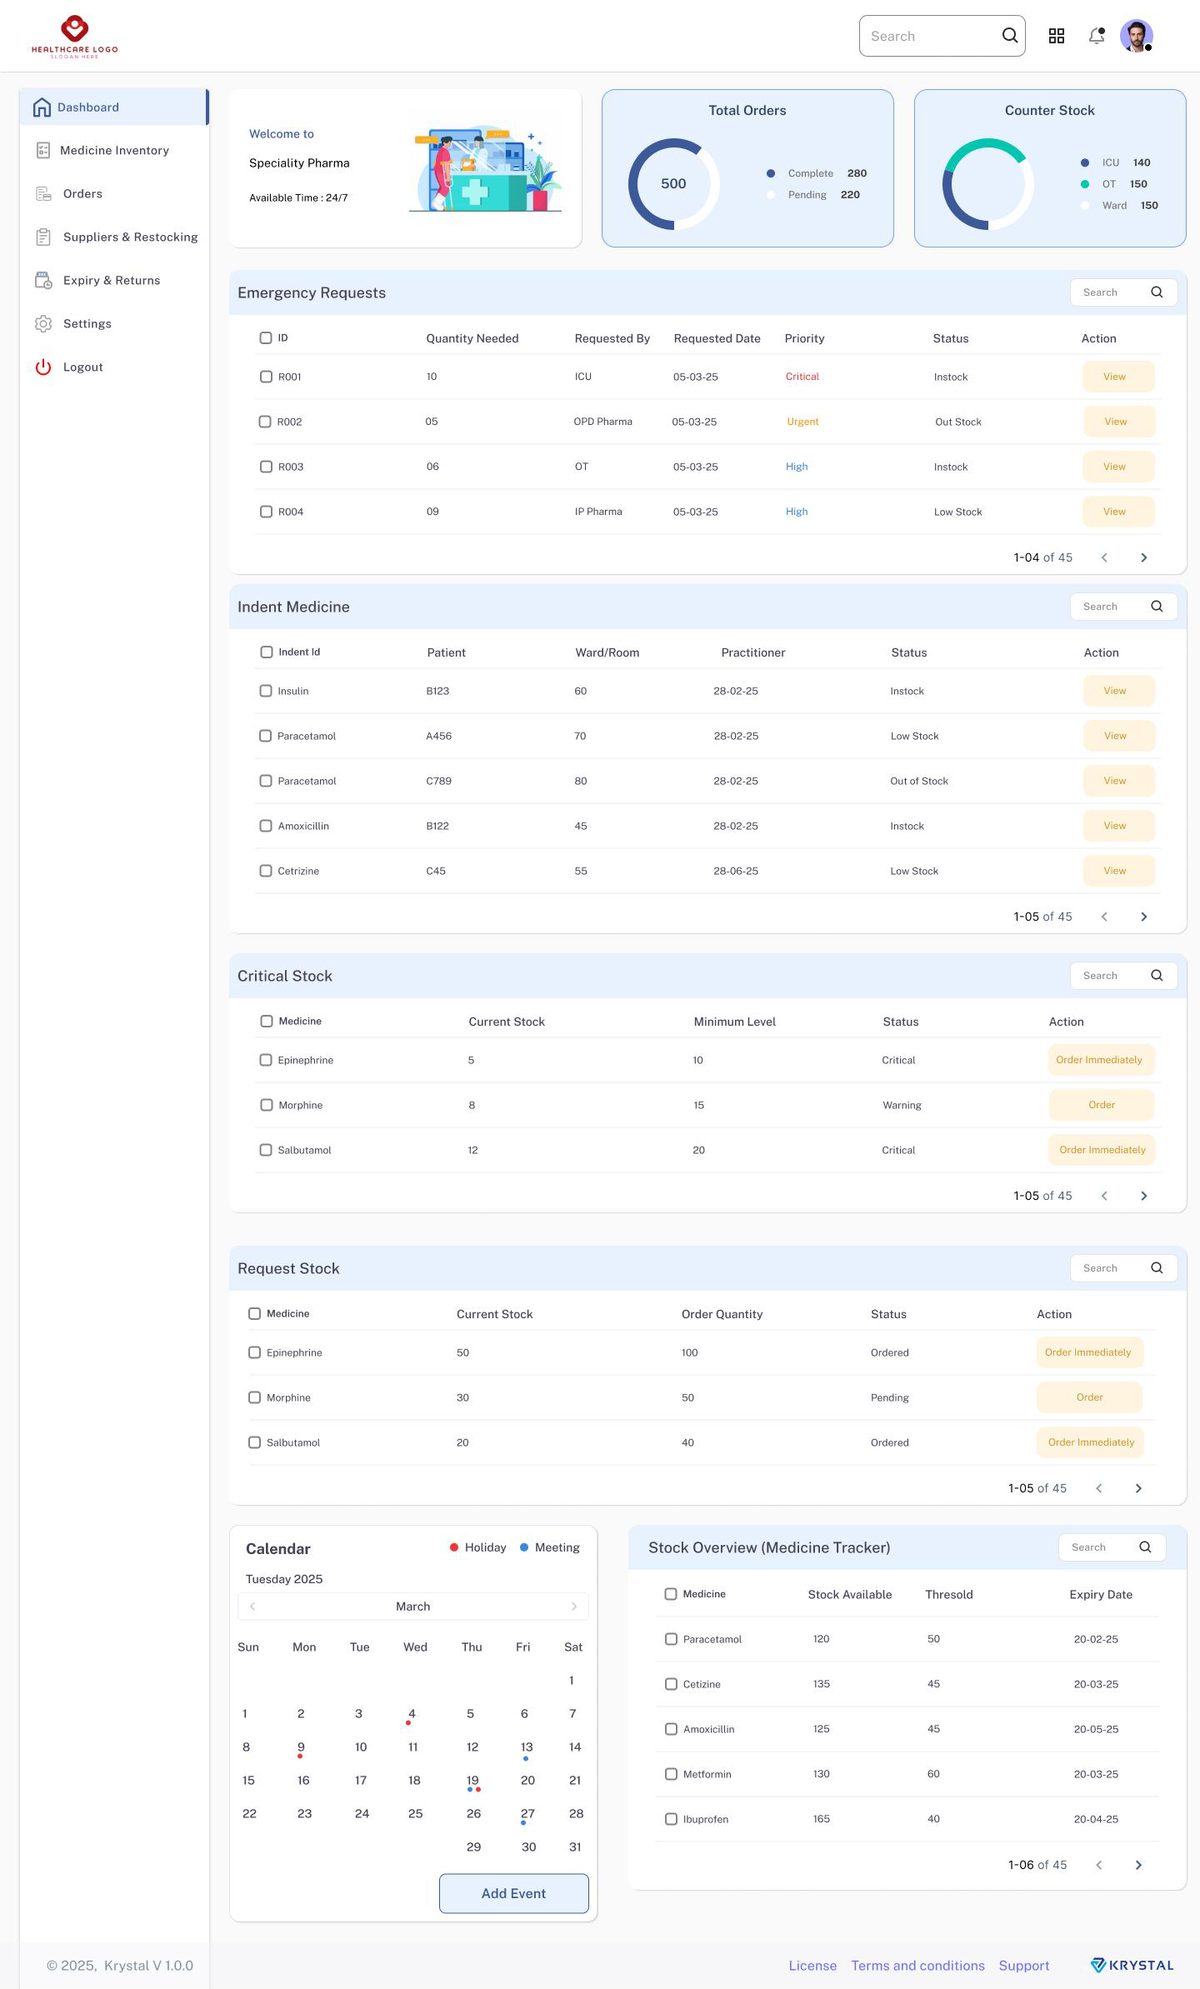This screenshot has height=1989, width=1200.
Task: Select the Insulin row checkbox
Action: tap(266, 691)
